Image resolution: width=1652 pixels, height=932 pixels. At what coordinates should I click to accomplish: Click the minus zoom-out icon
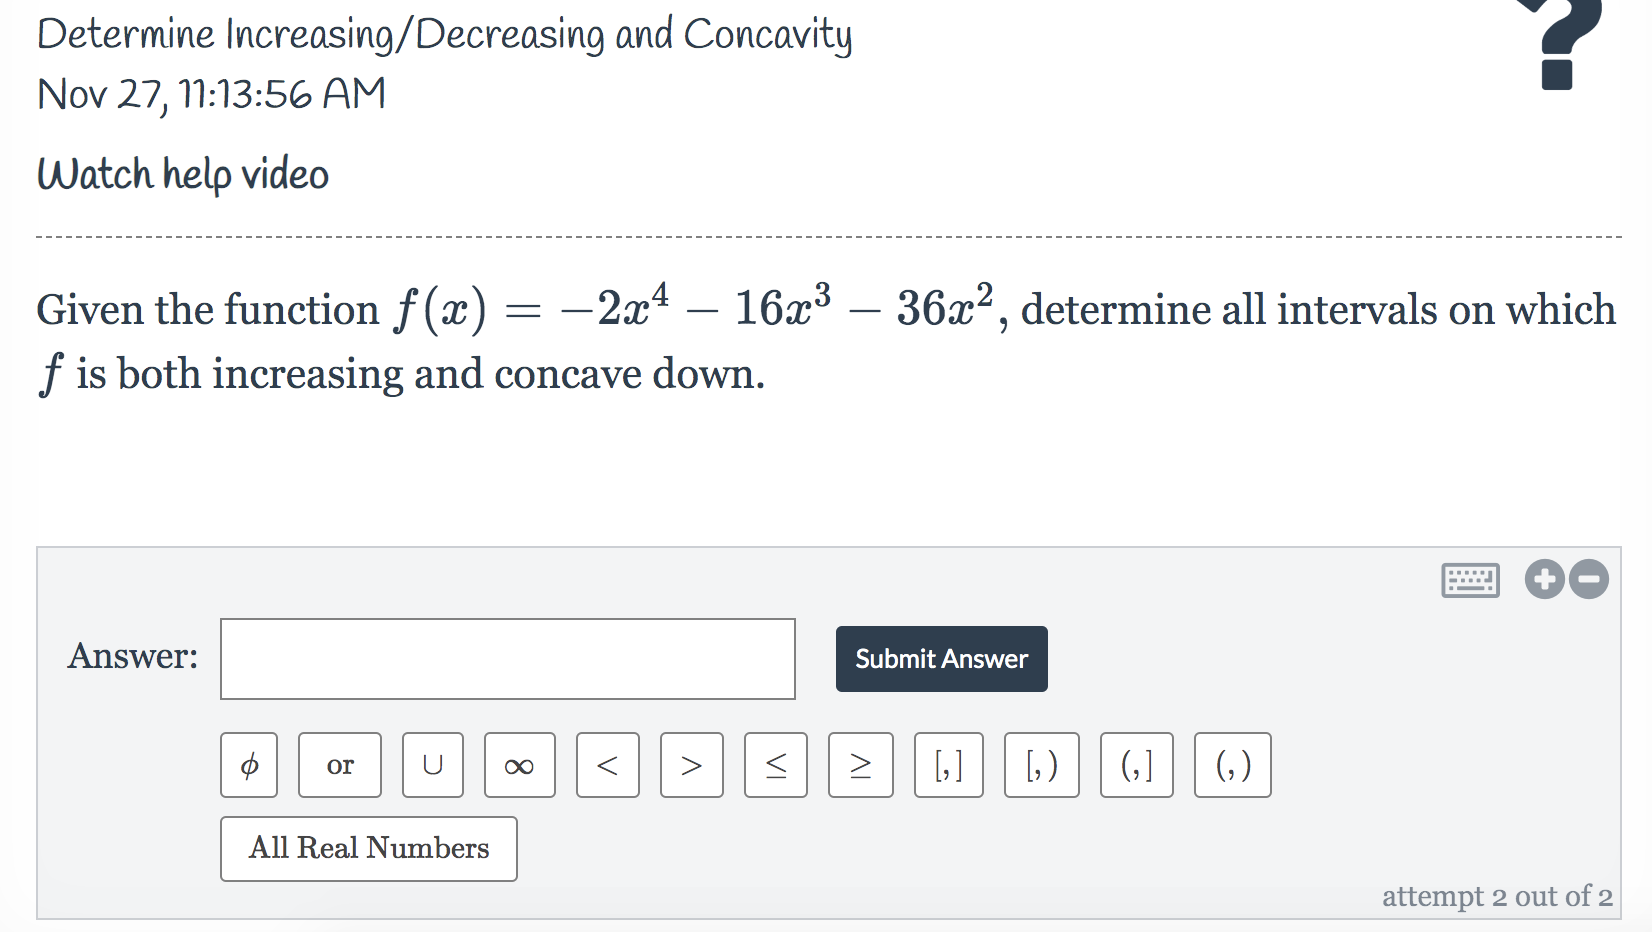tap(1589, 579)
